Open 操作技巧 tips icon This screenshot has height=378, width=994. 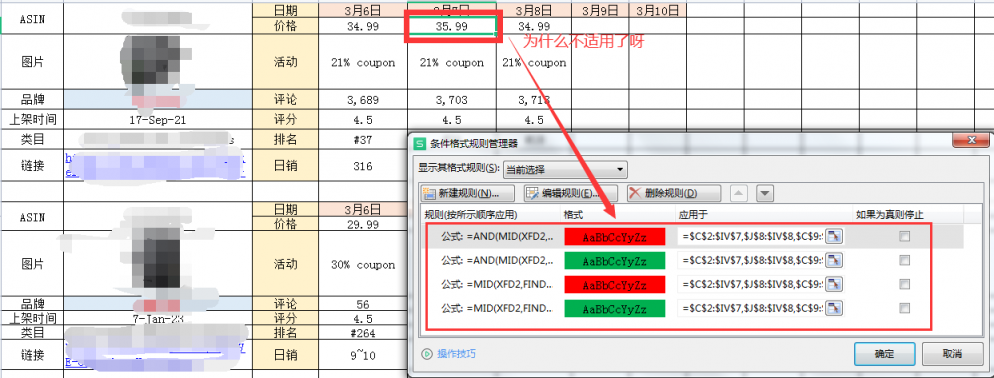coord(427,353)
